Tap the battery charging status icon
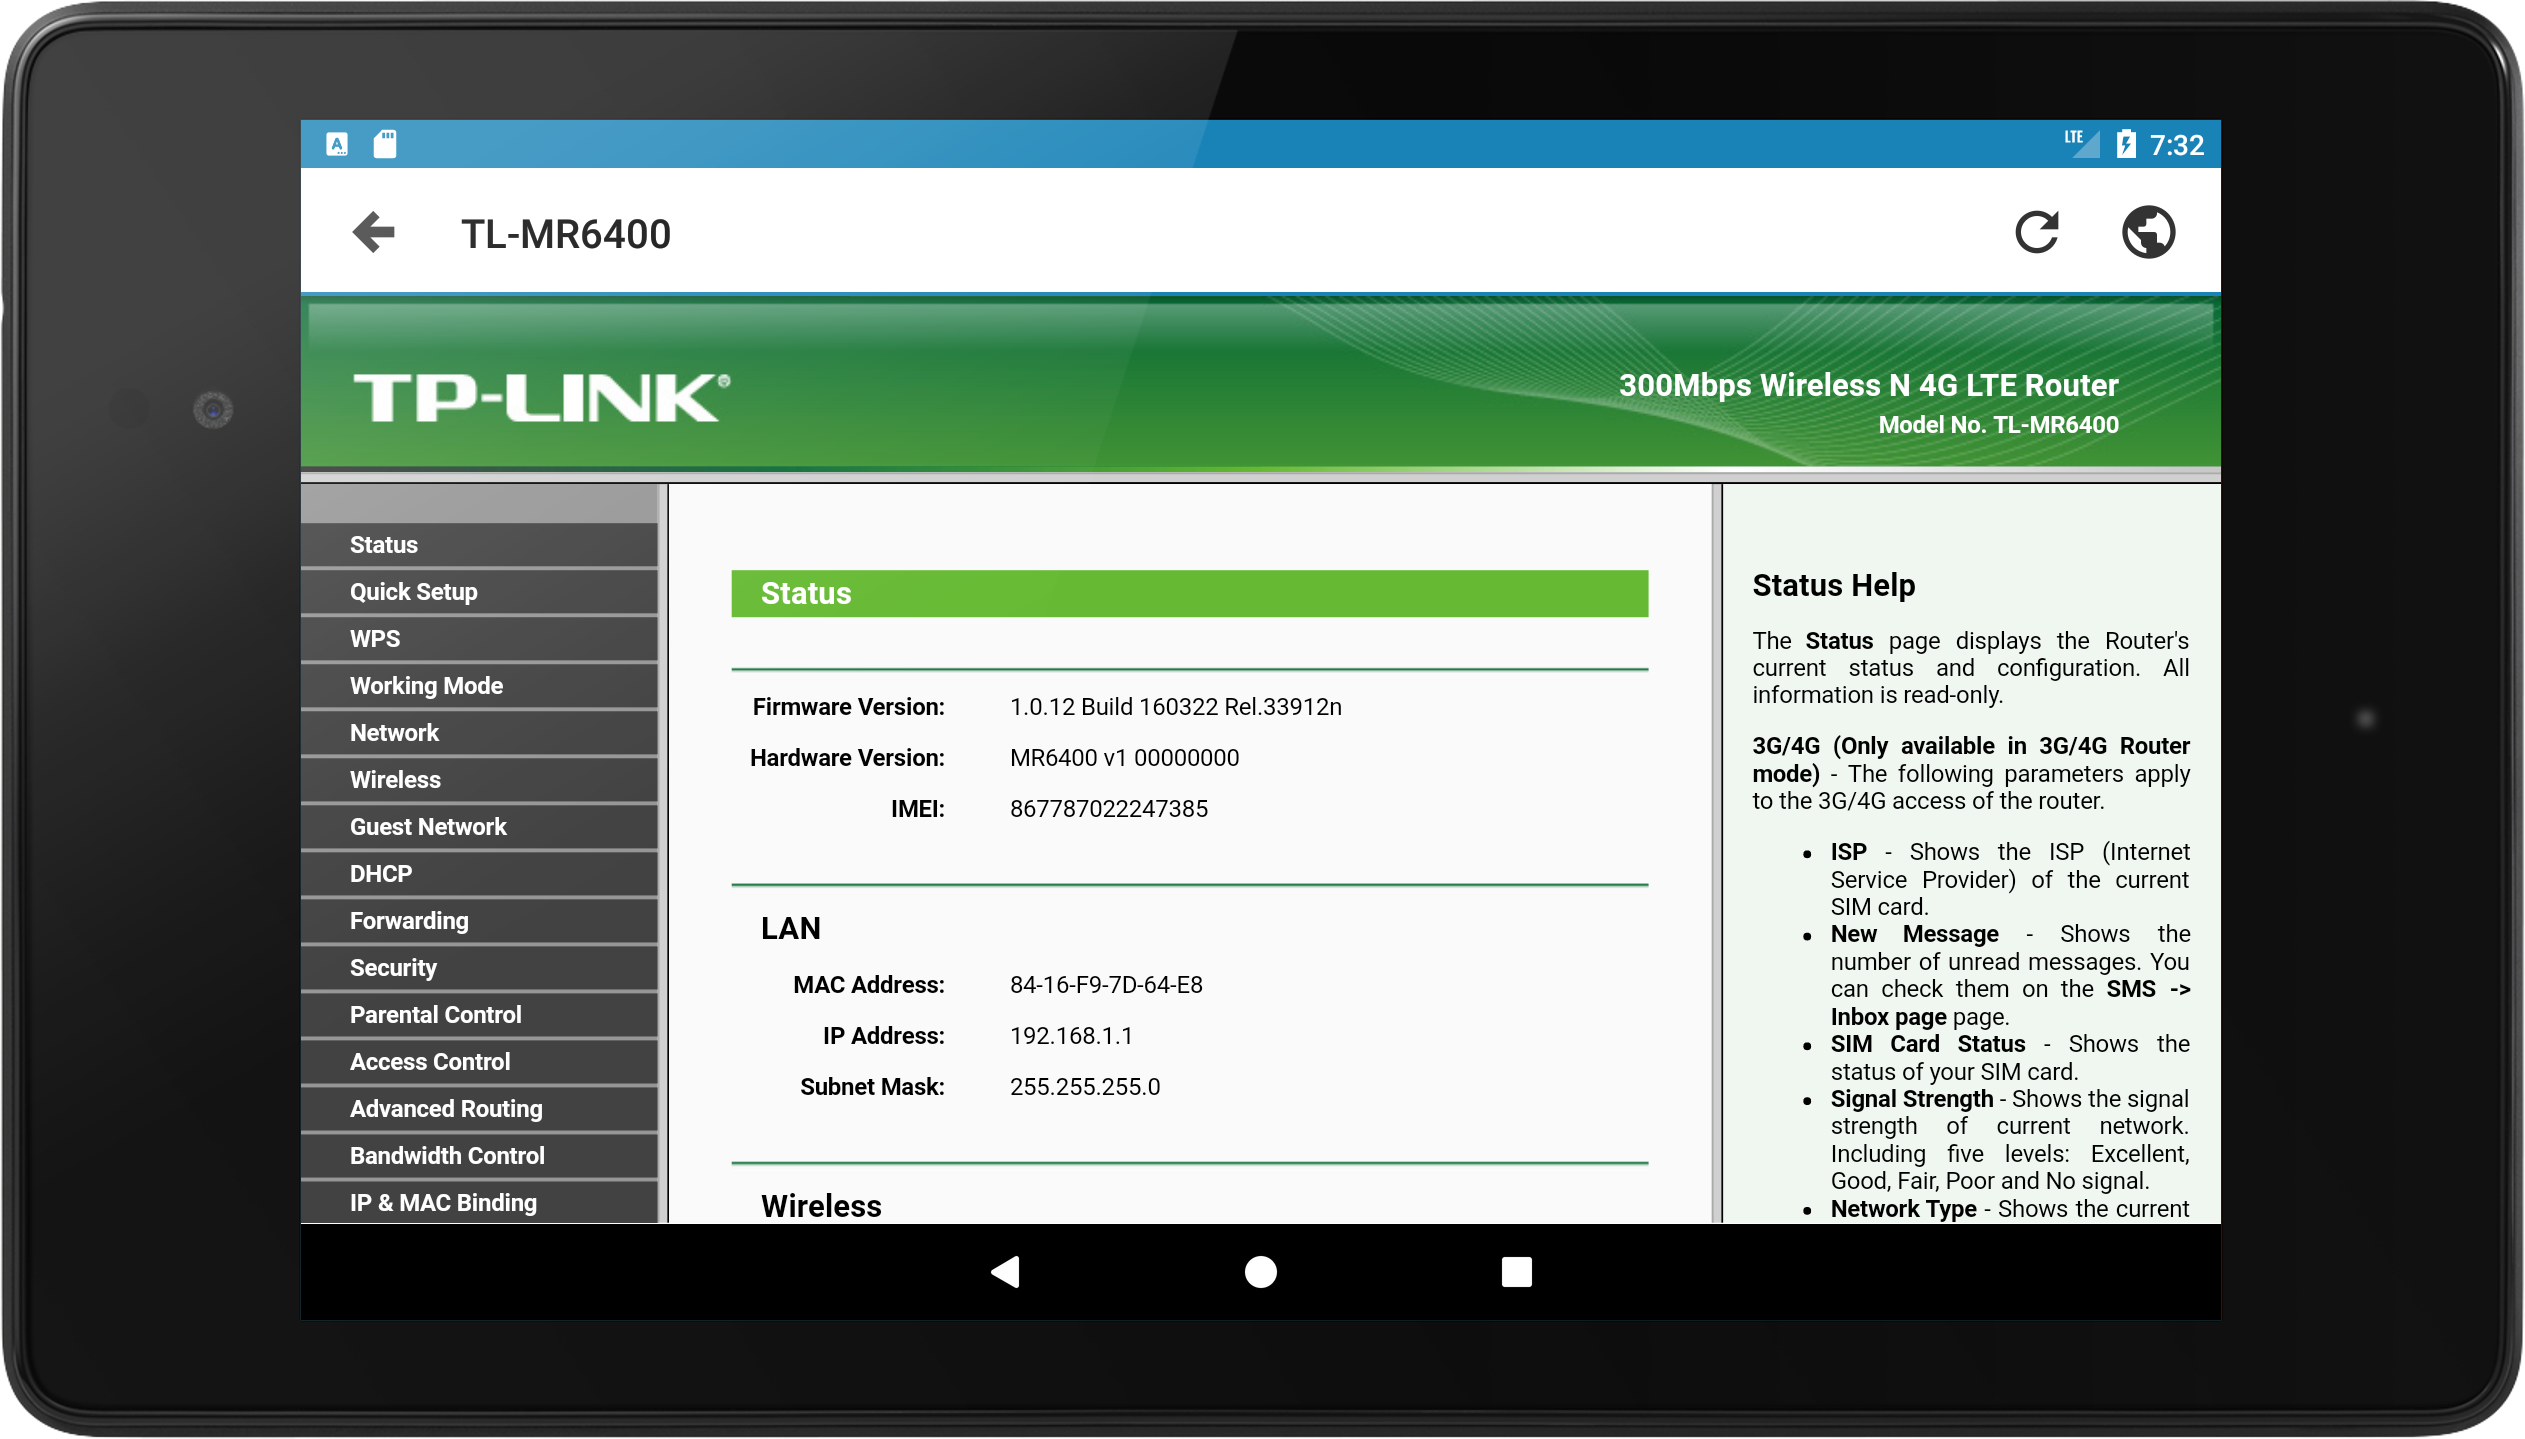This screenshot has height=1439, width=2525. pyautogui.click(x=2126, y=145)
